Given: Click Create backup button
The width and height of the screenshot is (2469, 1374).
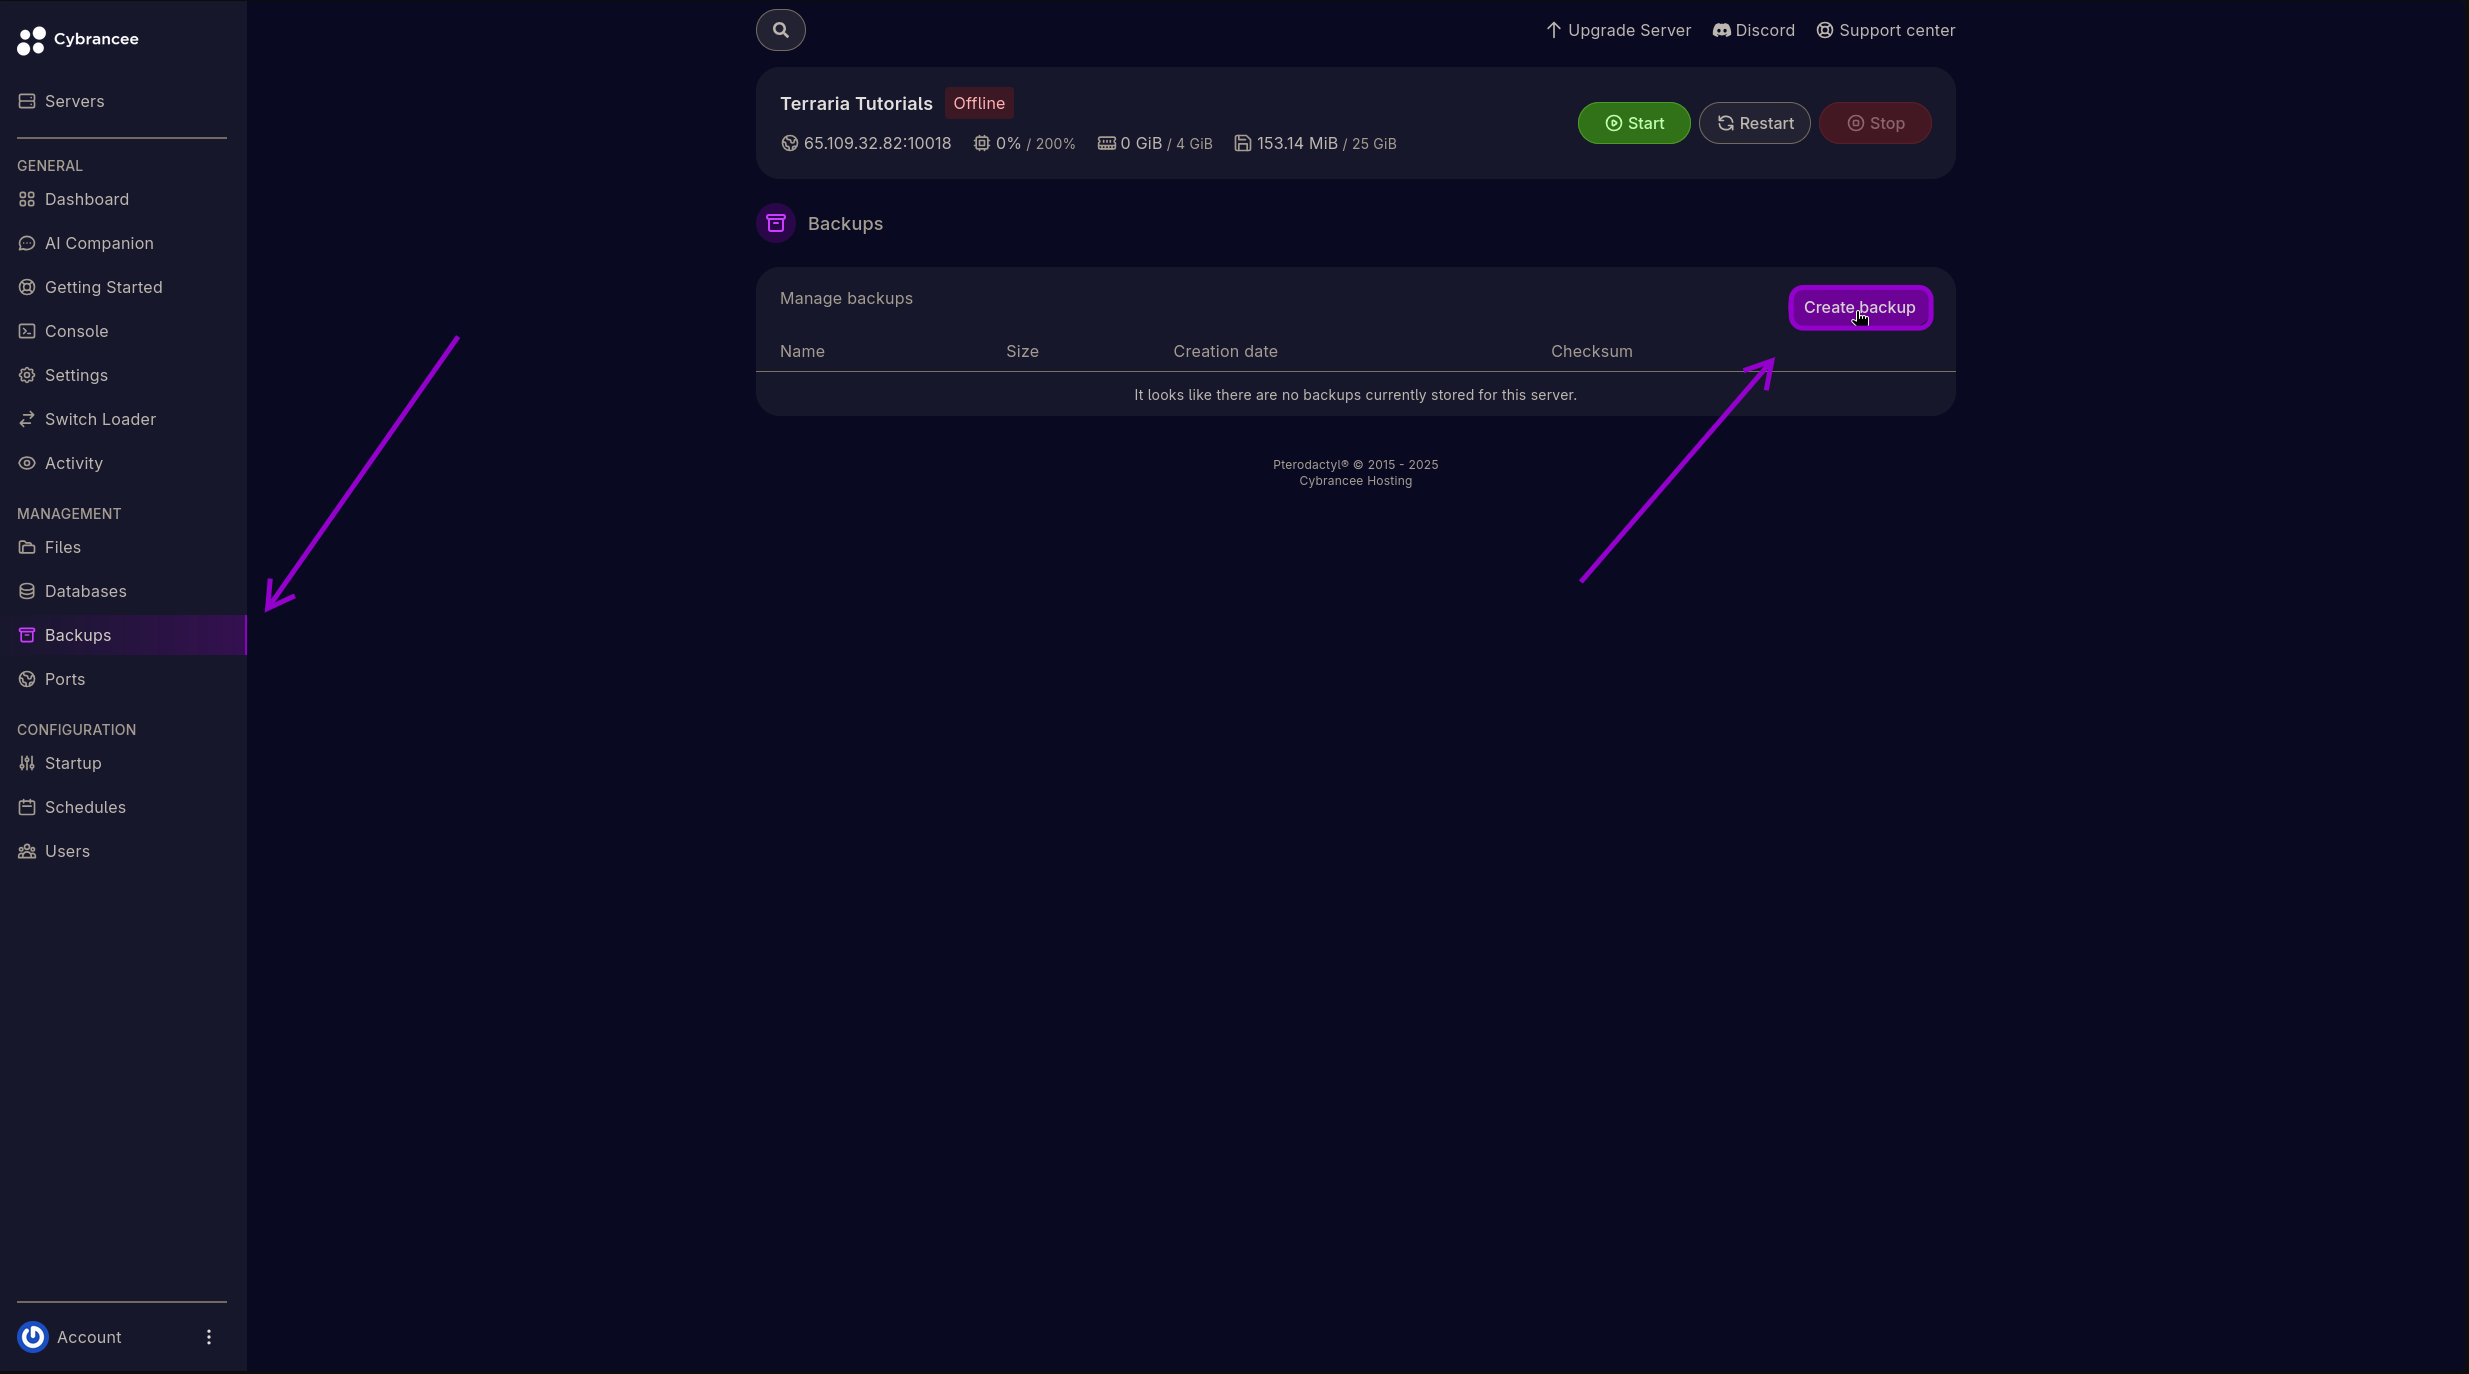Looking at the screenshot, I should point(1860,307).
